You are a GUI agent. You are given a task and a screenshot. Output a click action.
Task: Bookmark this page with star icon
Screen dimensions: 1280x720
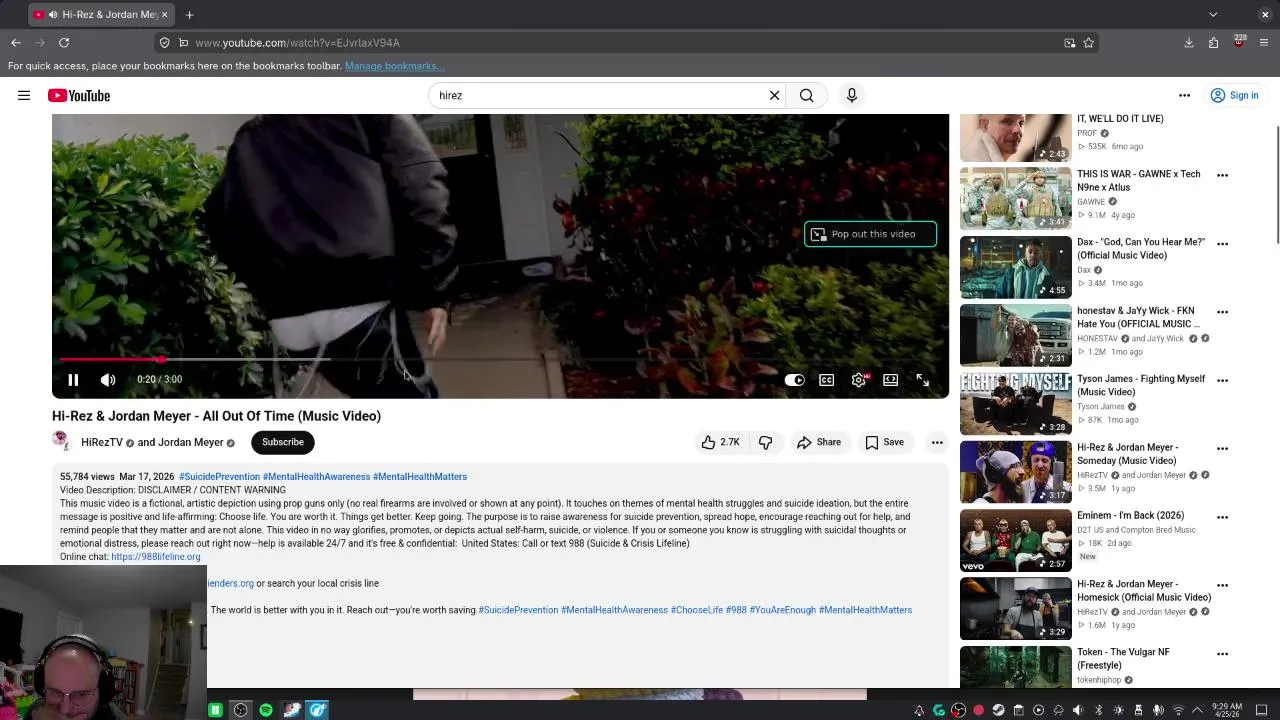pyautogui.click(x=1089, y=43)
